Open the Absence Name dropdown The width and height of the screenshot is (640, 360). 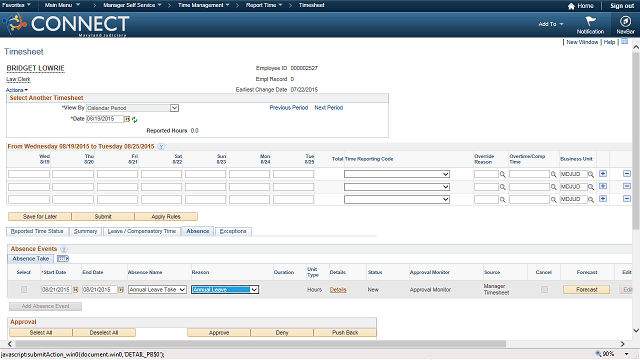point(157,290)
